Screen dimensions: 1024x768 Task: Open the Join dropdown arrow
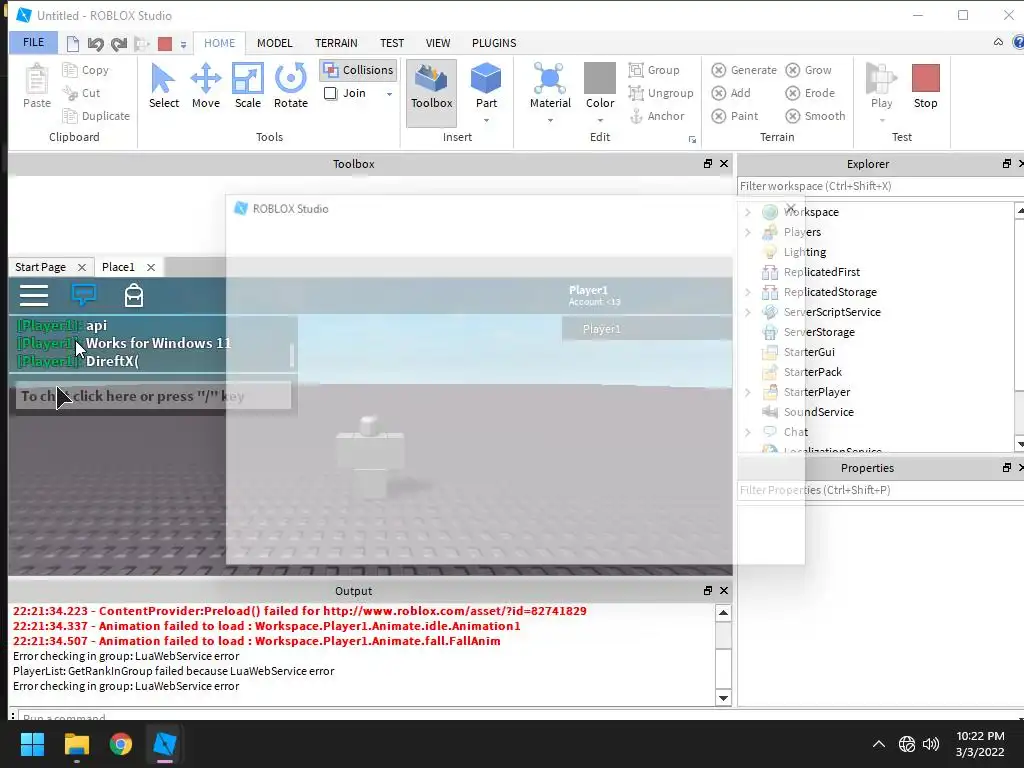tap(389, 94)
